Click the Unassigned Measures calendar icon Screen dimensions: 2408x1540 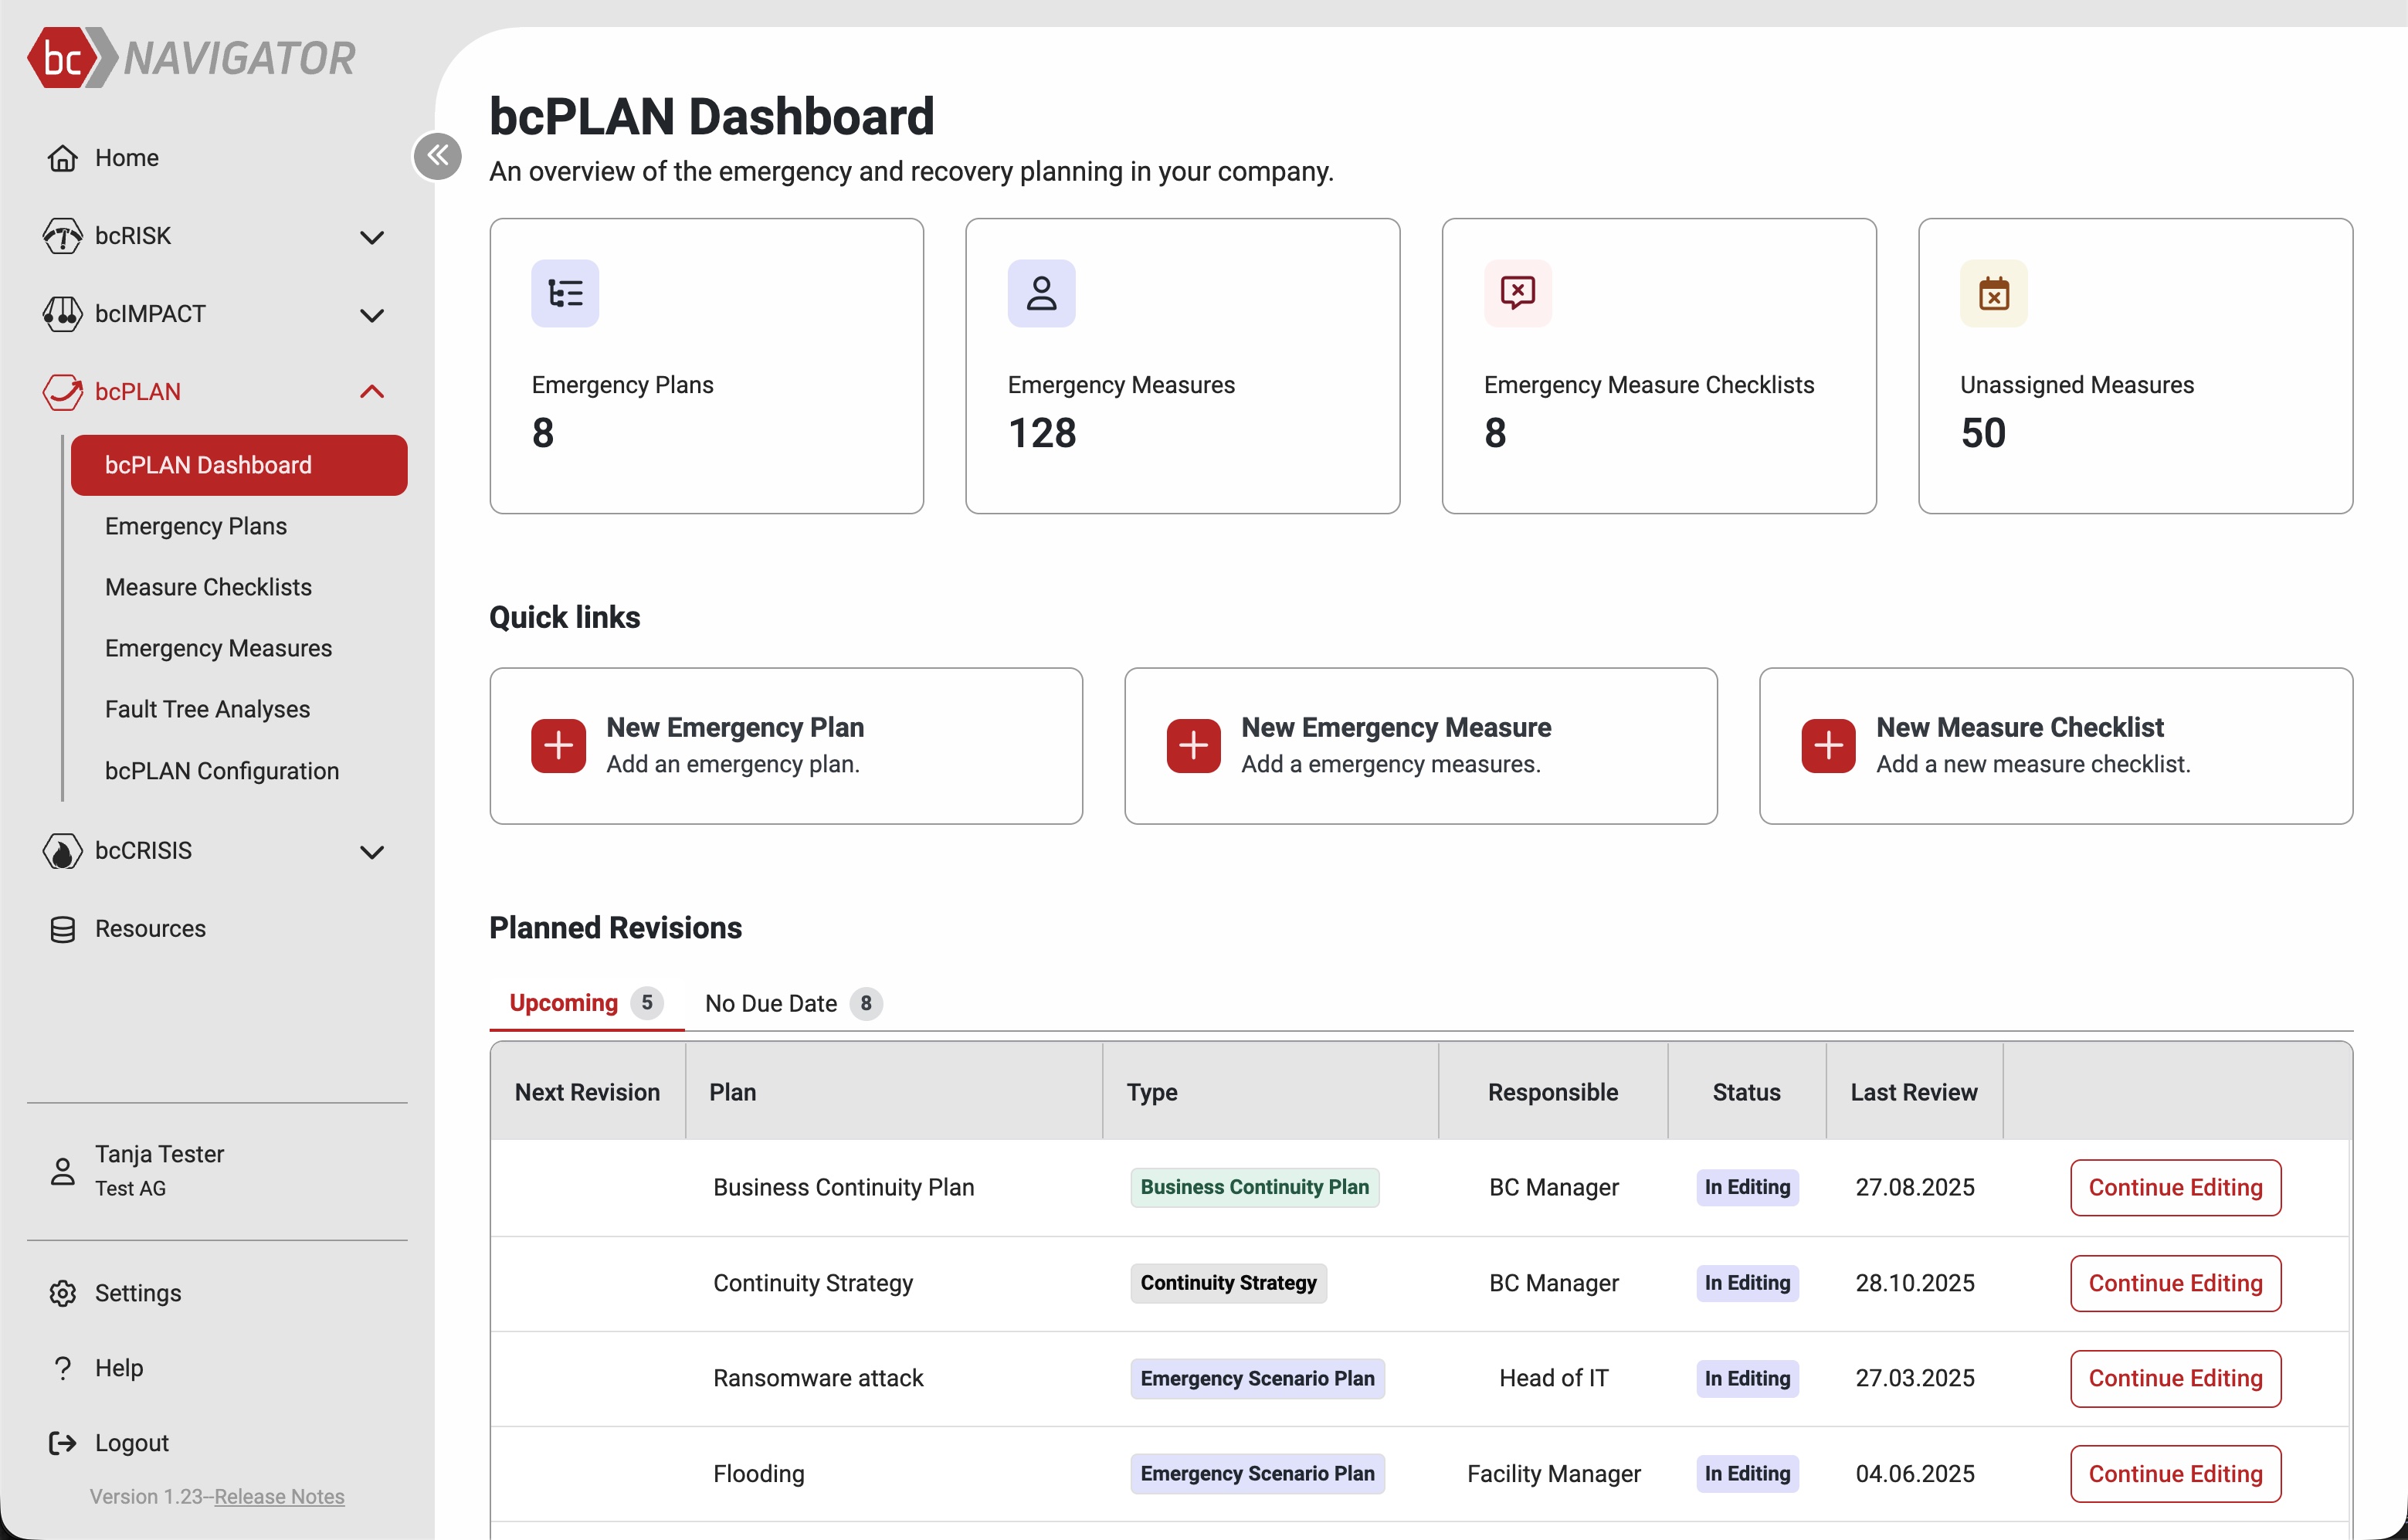pyautogui.click(x=1993, y=293)
